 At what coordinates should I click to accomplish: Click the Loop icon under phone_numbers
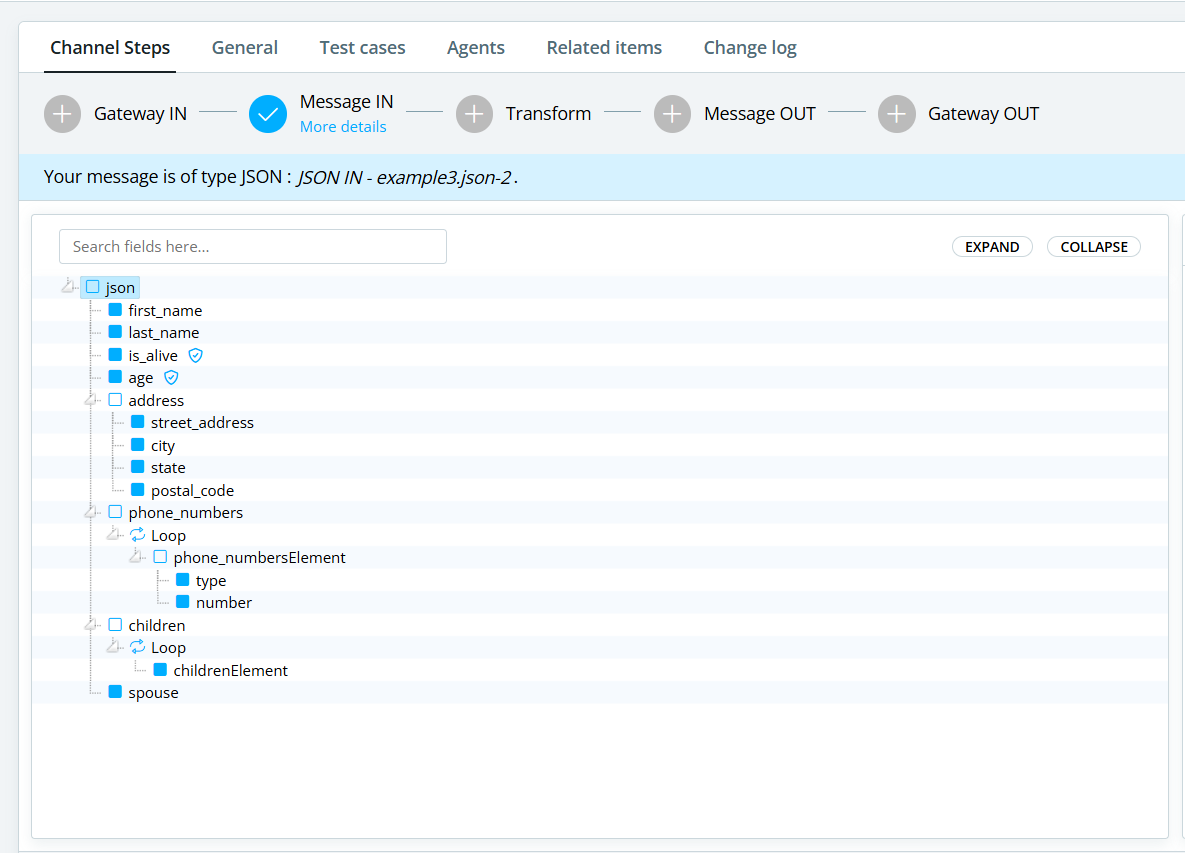(x=136, y=534)
